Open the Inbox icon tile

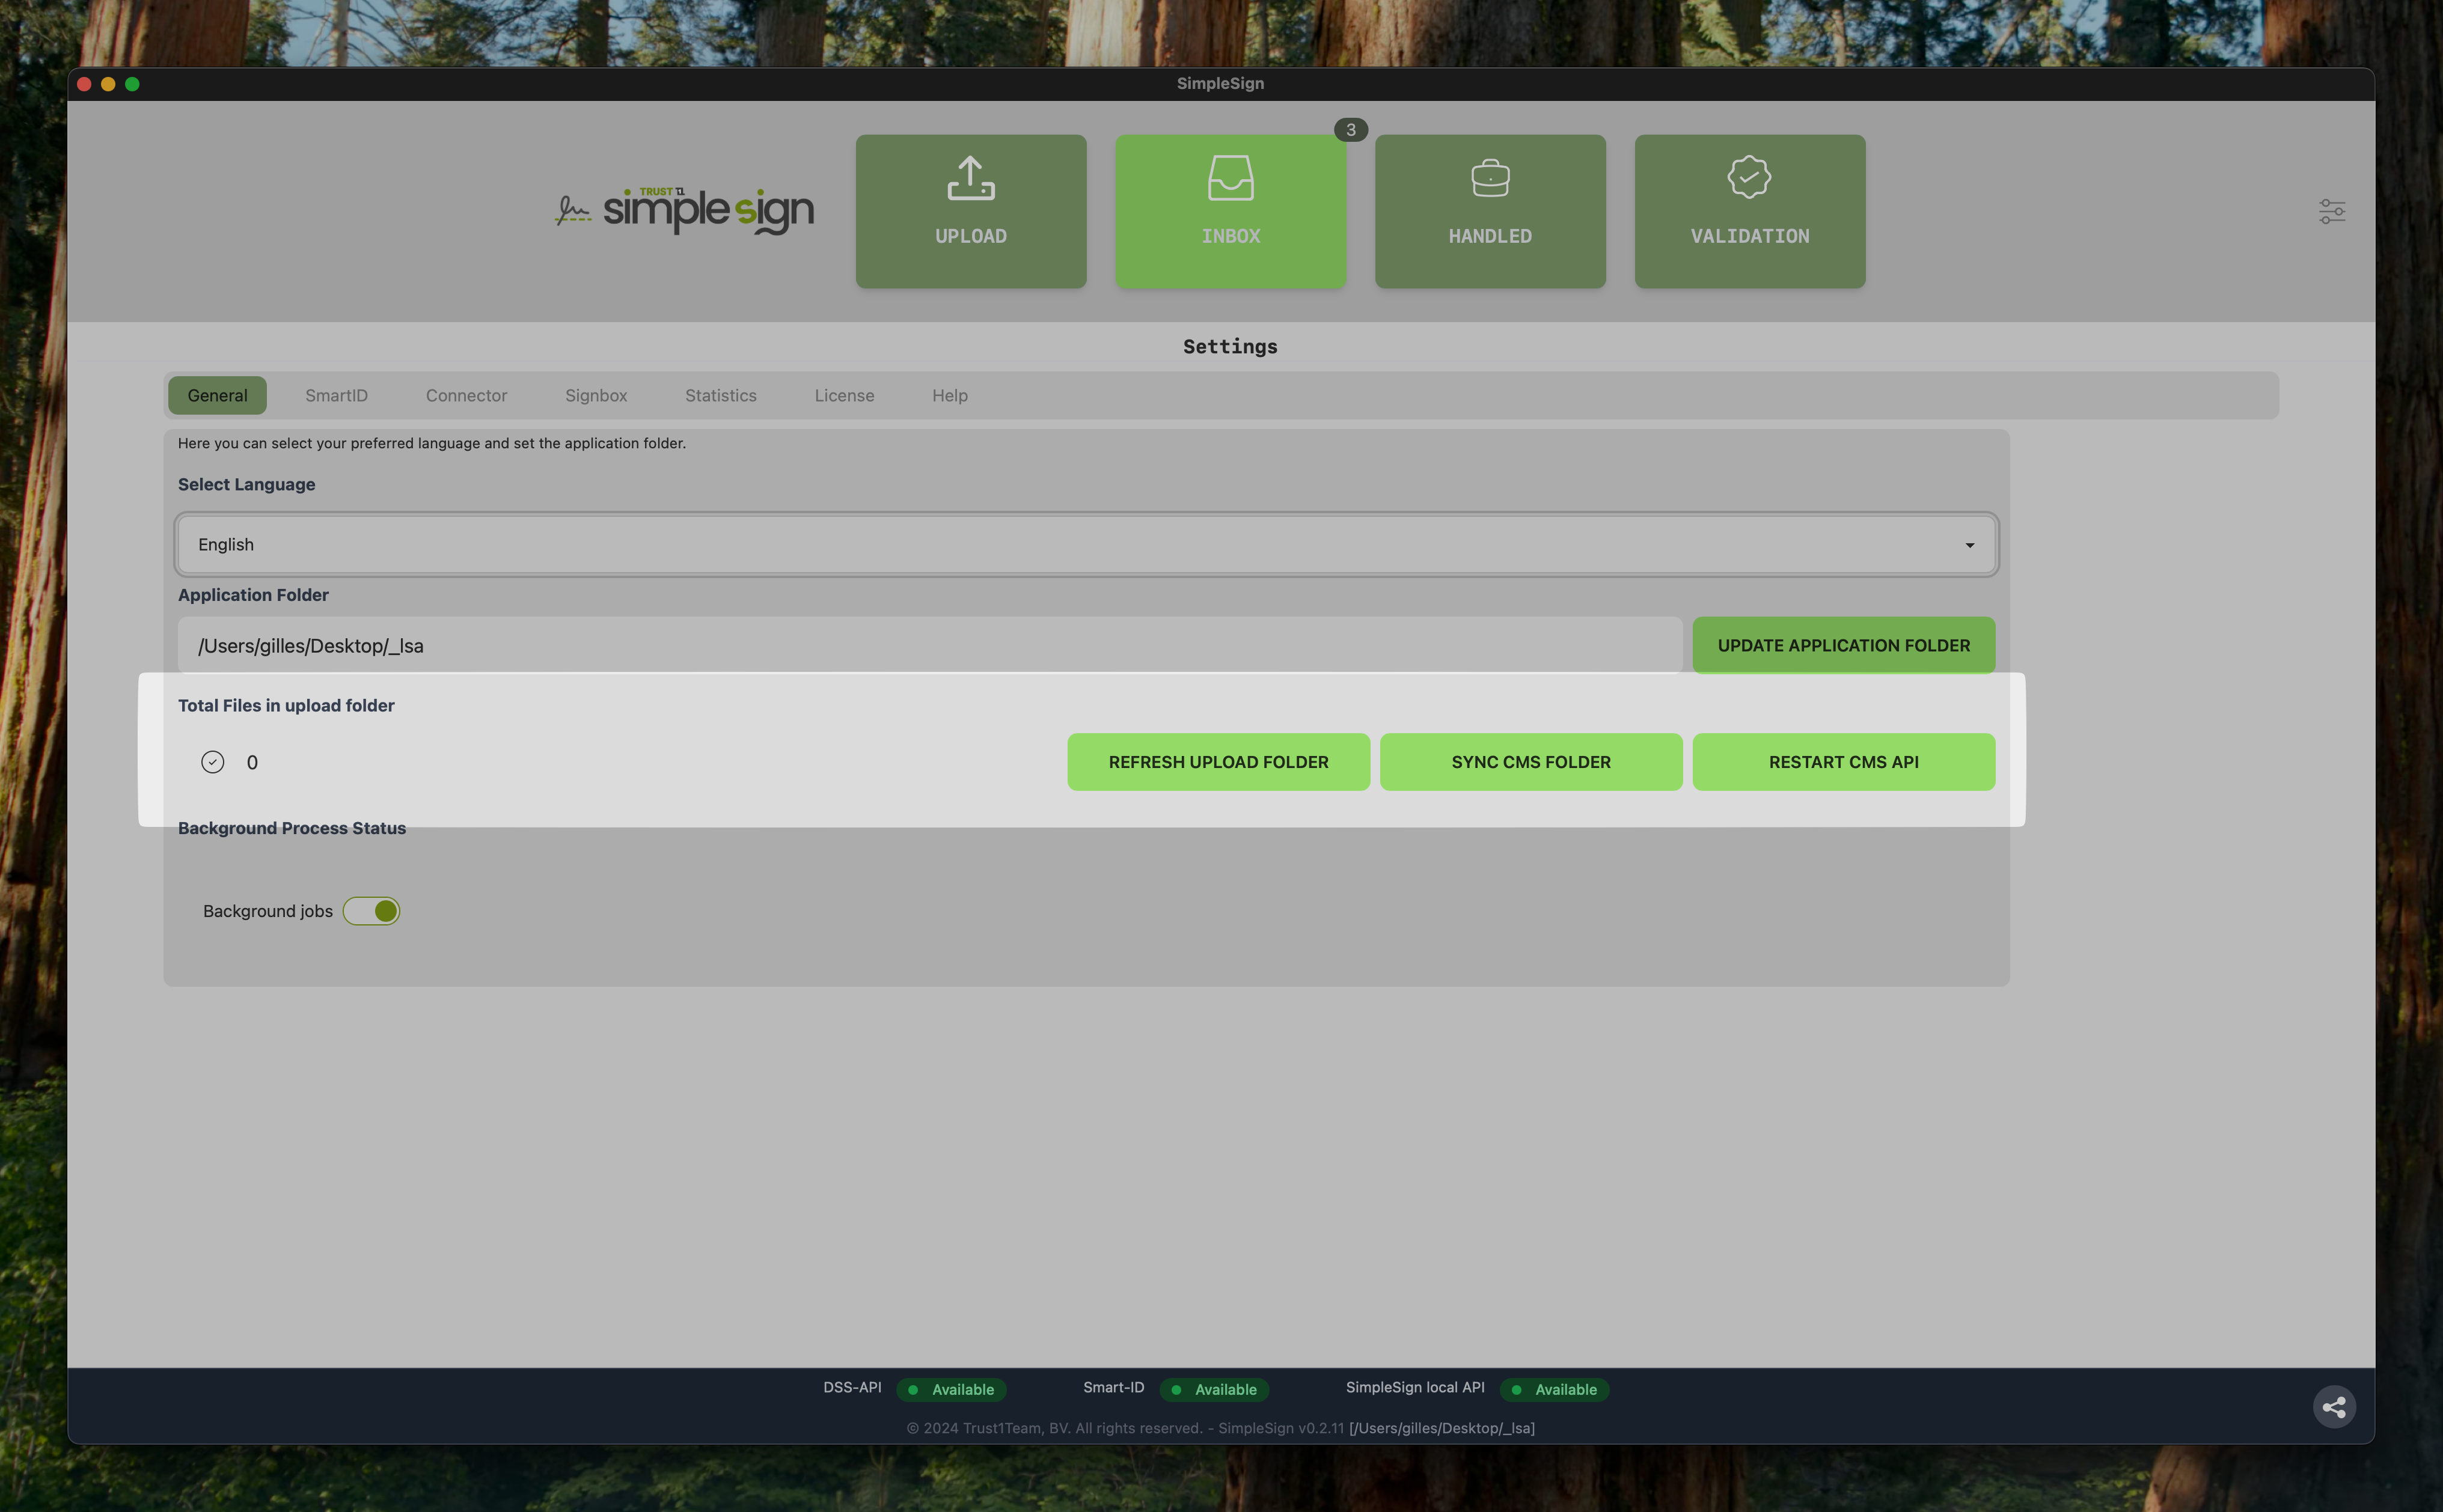[x=1230, y=178]
